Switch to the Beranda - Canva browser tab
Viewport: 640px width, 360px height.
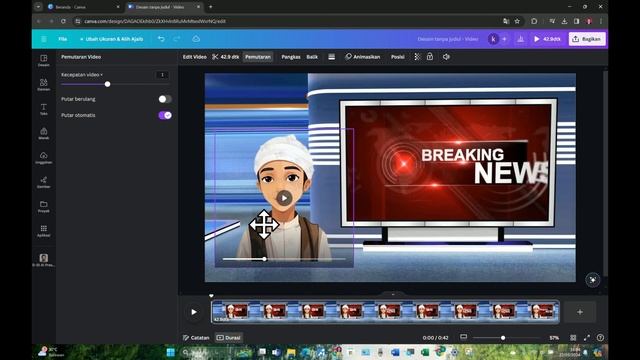pos(84,7)
